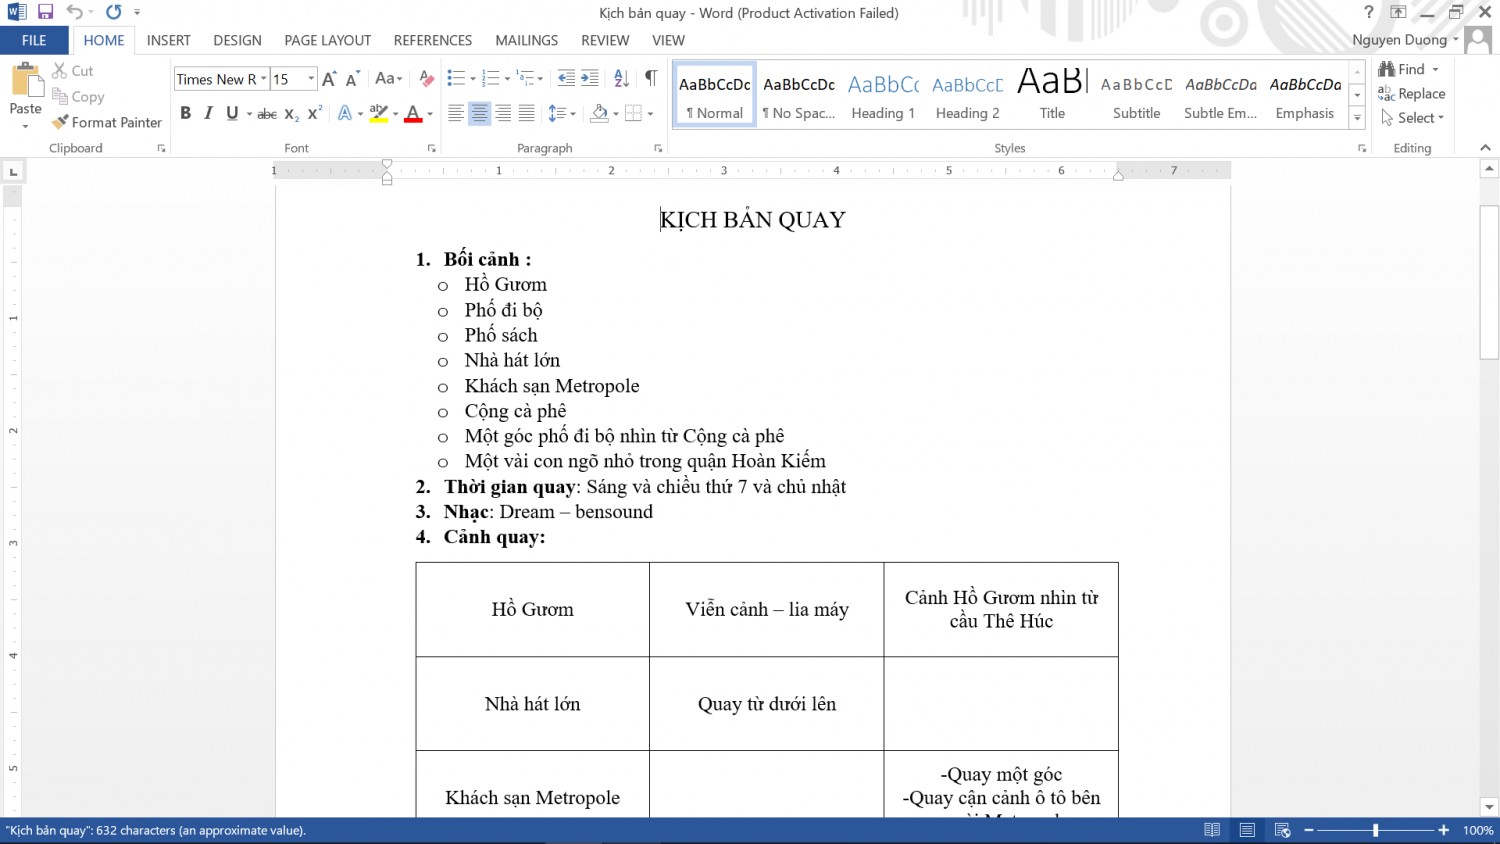
Task: Apply the Heading 1 style
Action: [x=883, y=94]
